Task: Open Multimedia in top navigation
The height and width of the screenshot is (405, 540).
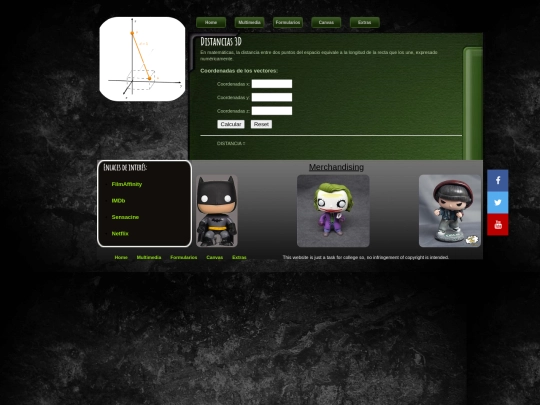Action: [x=249, y=22]
